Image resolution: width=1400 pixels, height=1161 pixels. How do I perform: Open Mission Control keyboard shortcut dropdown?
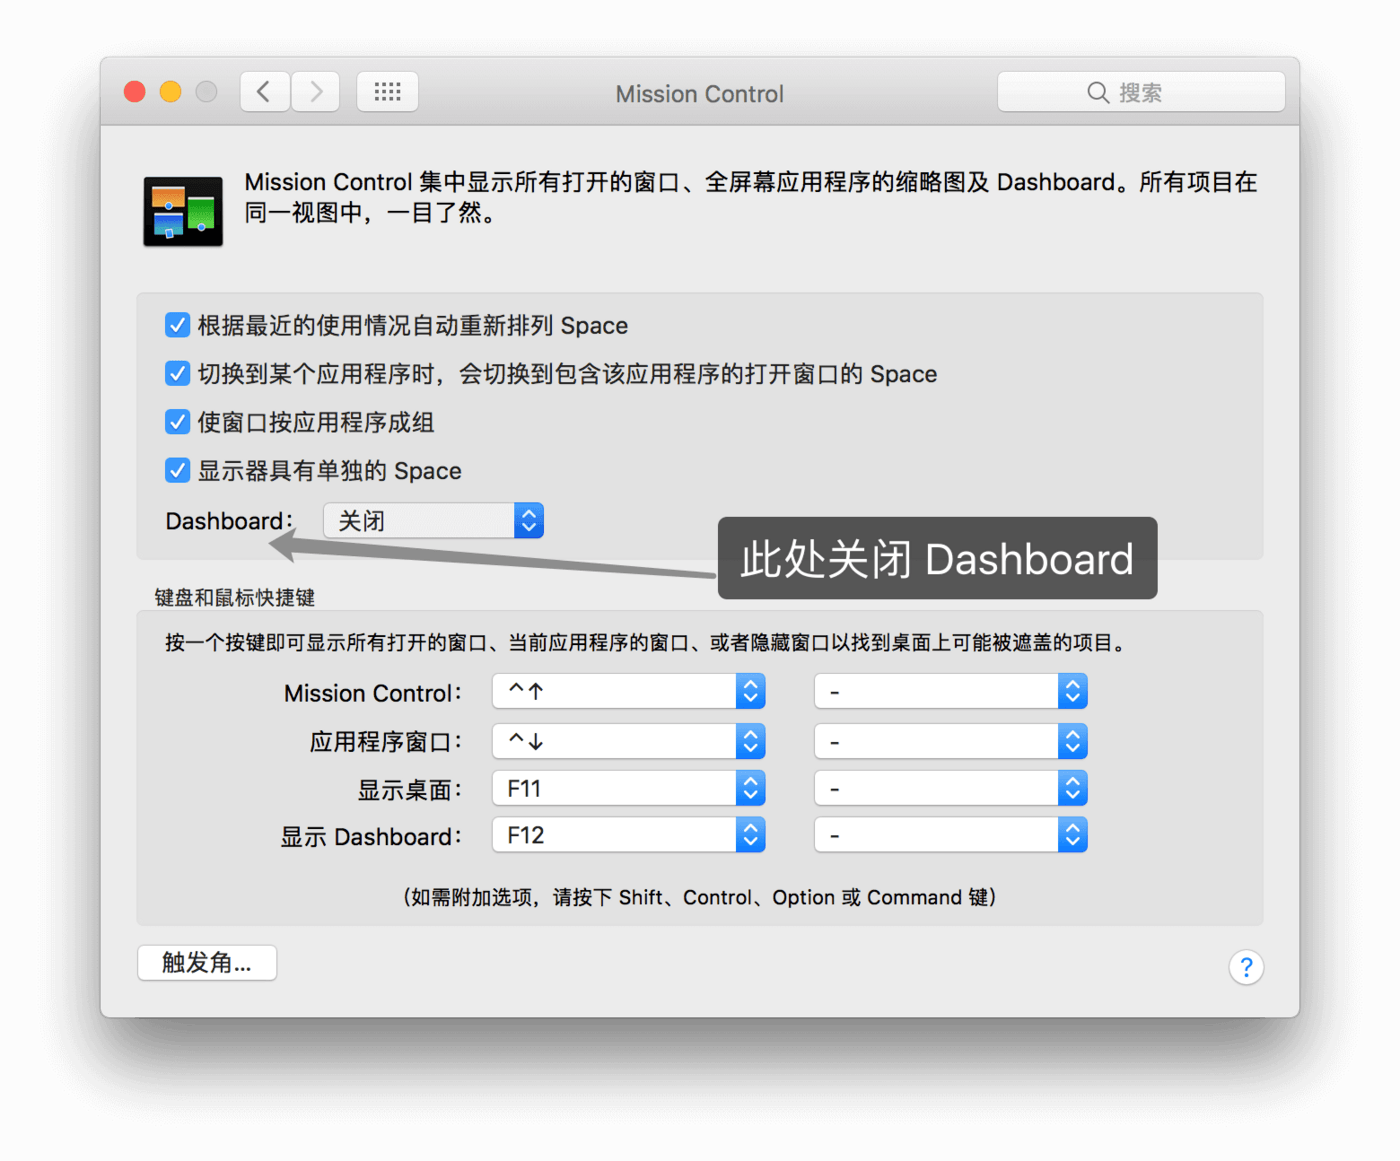coord(629,691)
